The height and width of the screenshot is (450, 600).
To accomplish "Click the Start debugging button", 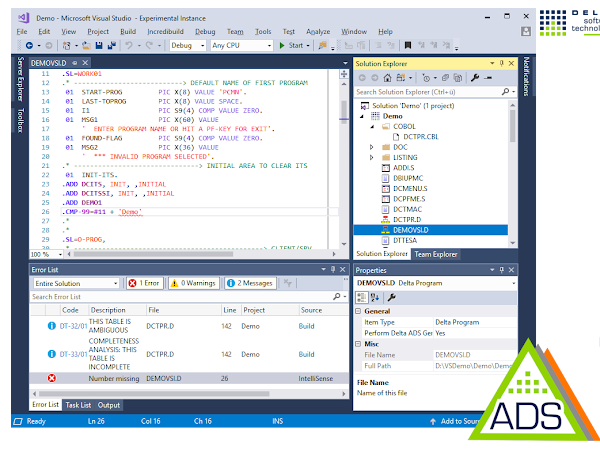I will coord(294,46).
